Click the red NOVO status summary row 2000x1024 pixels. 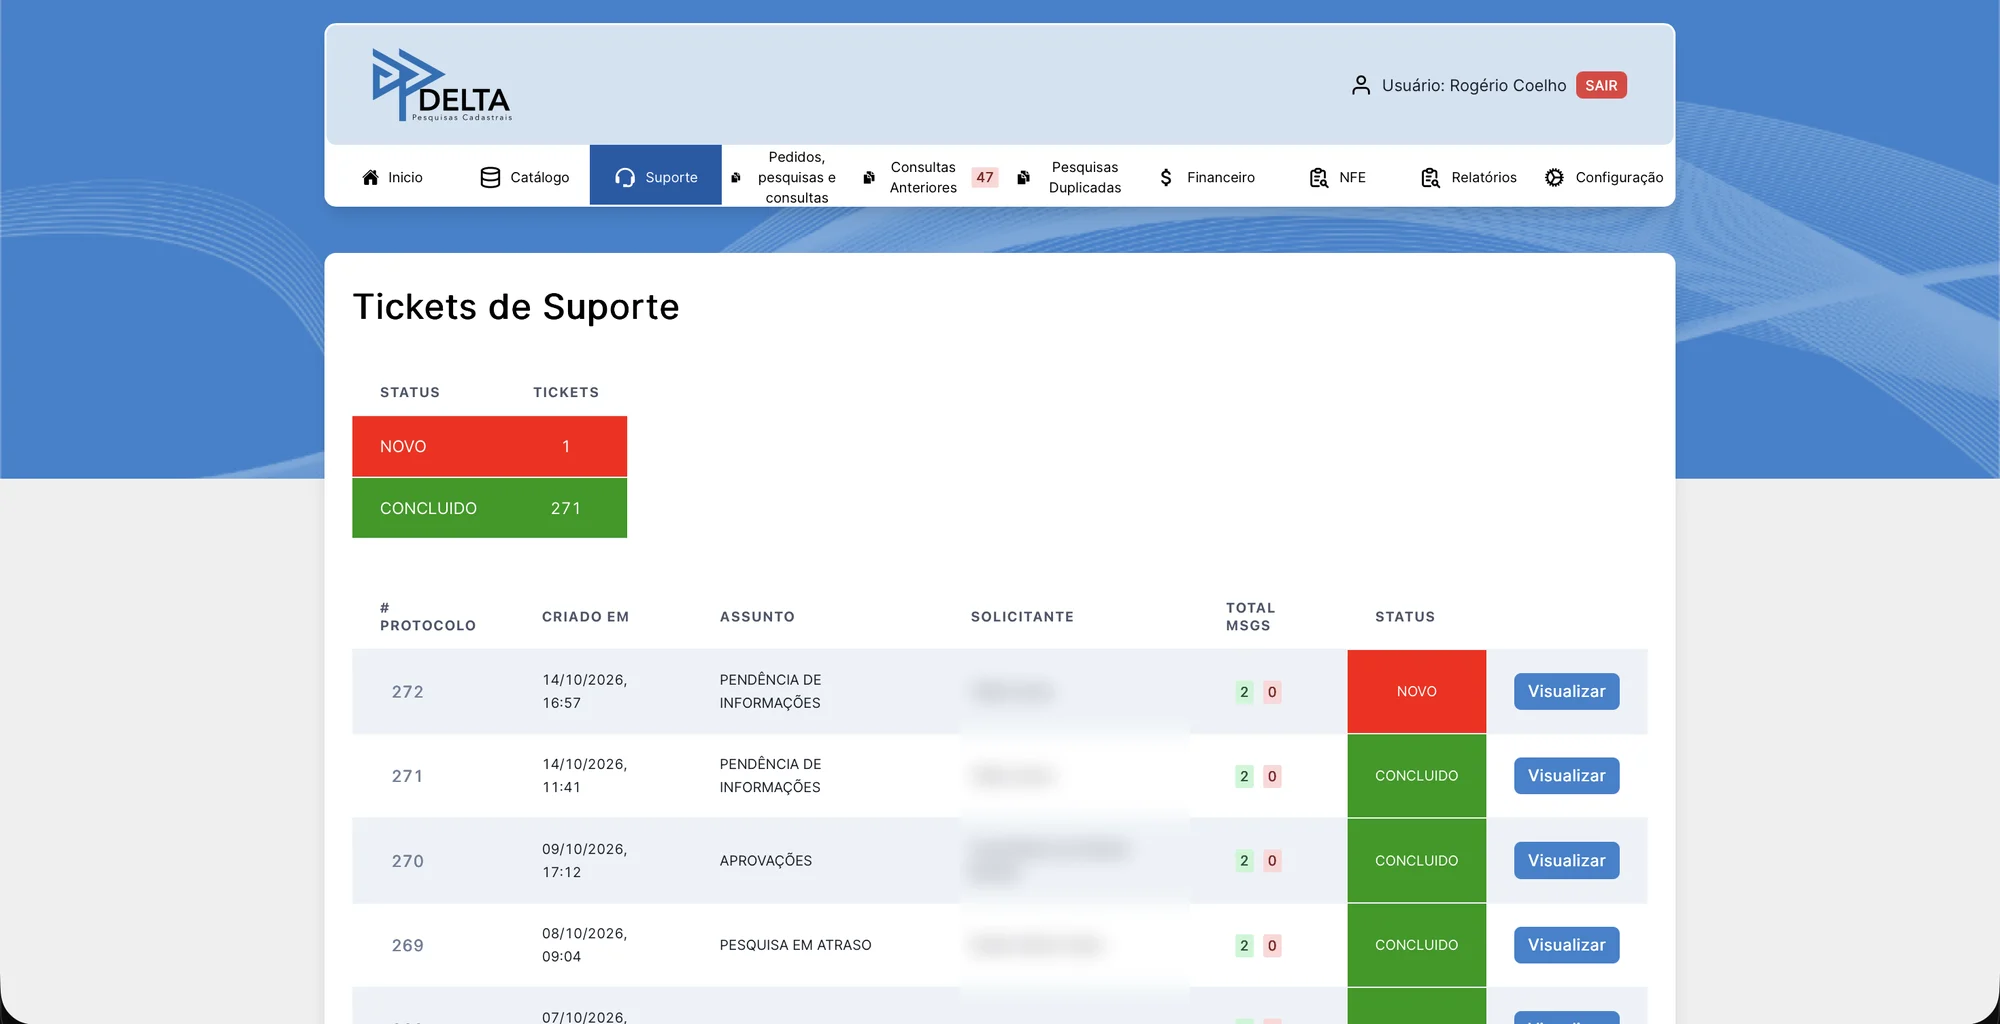(489, 446)
